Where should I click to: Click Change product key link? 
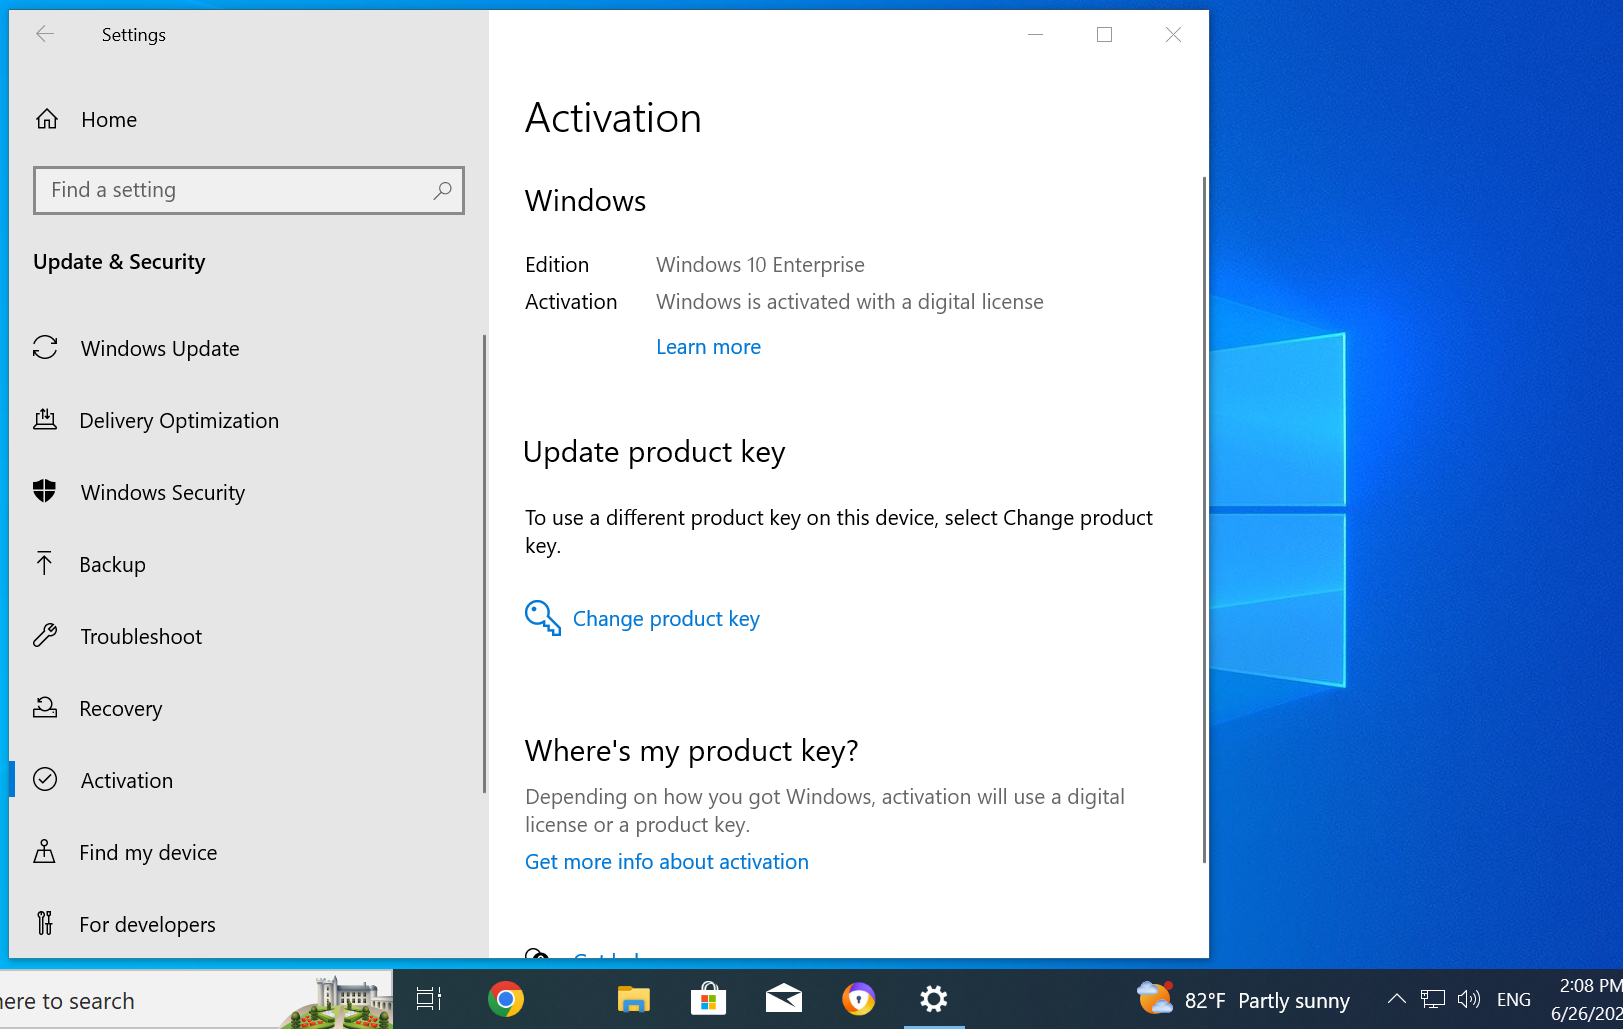666,619
